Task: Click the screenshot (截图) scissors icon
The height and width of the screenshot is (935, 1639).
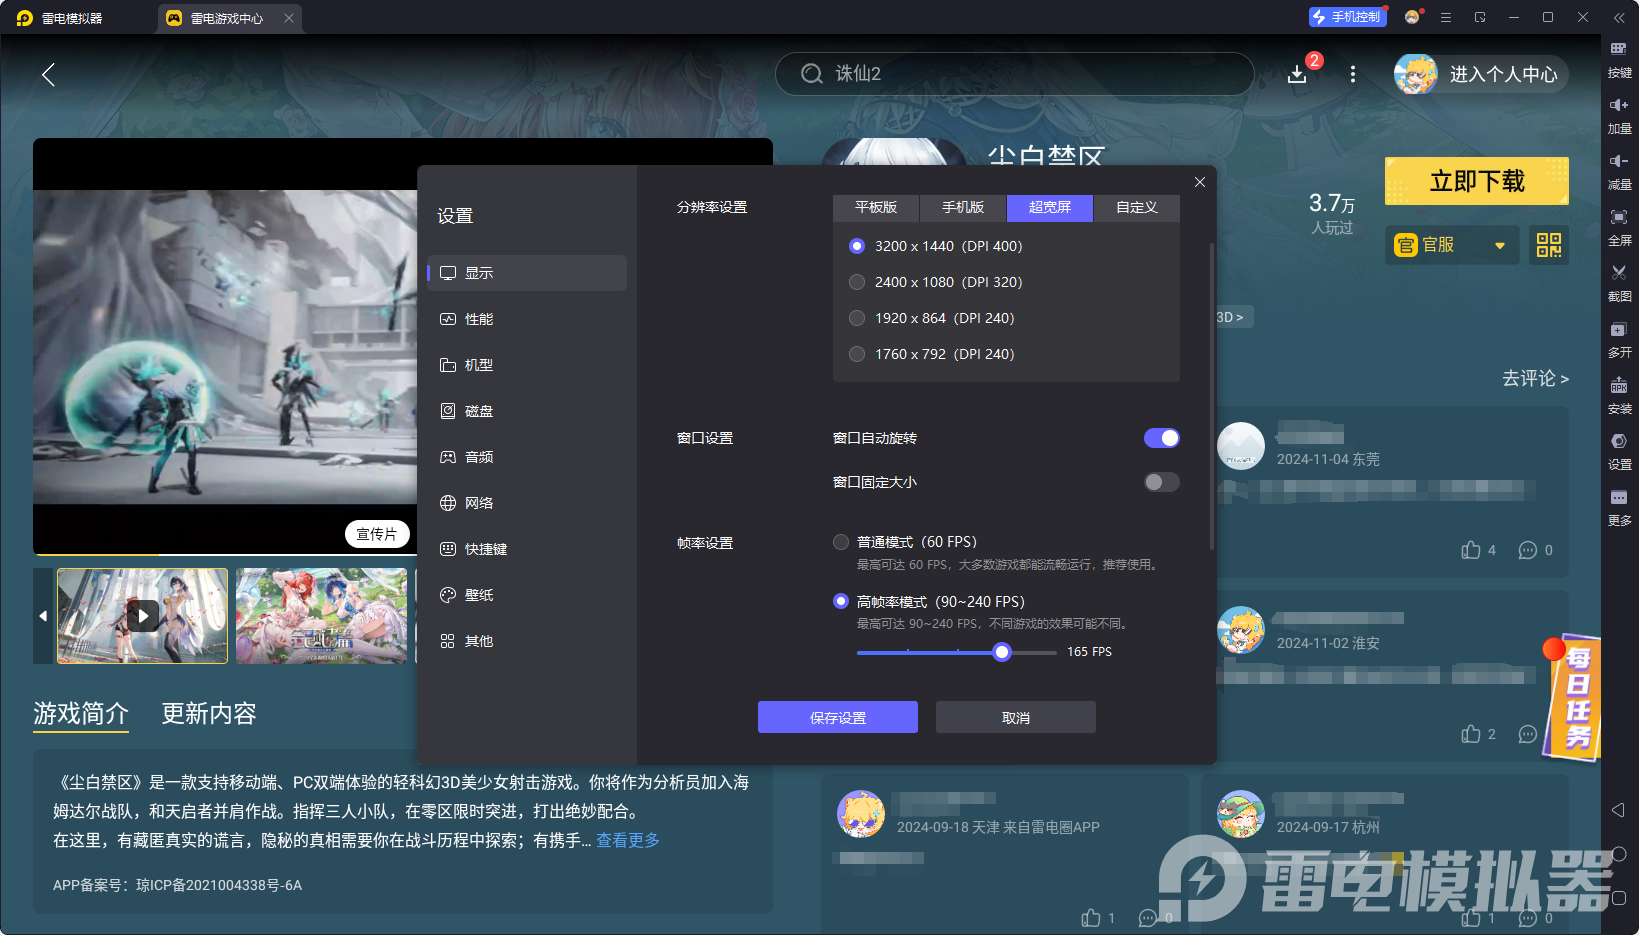Action: point(1619,273)
